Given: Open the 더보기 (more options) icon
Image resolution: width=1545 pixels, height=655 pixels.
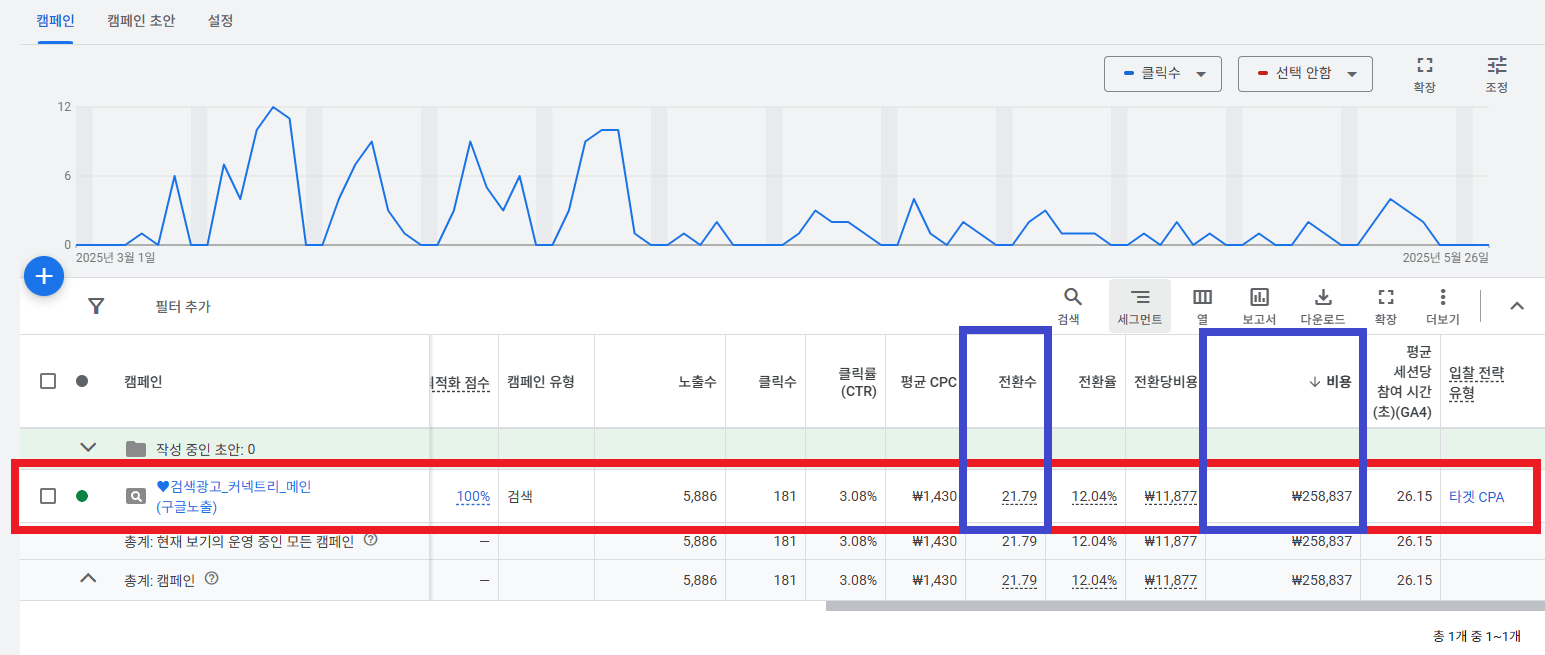Looking at the screenshot, I should tap(1443, 297).
